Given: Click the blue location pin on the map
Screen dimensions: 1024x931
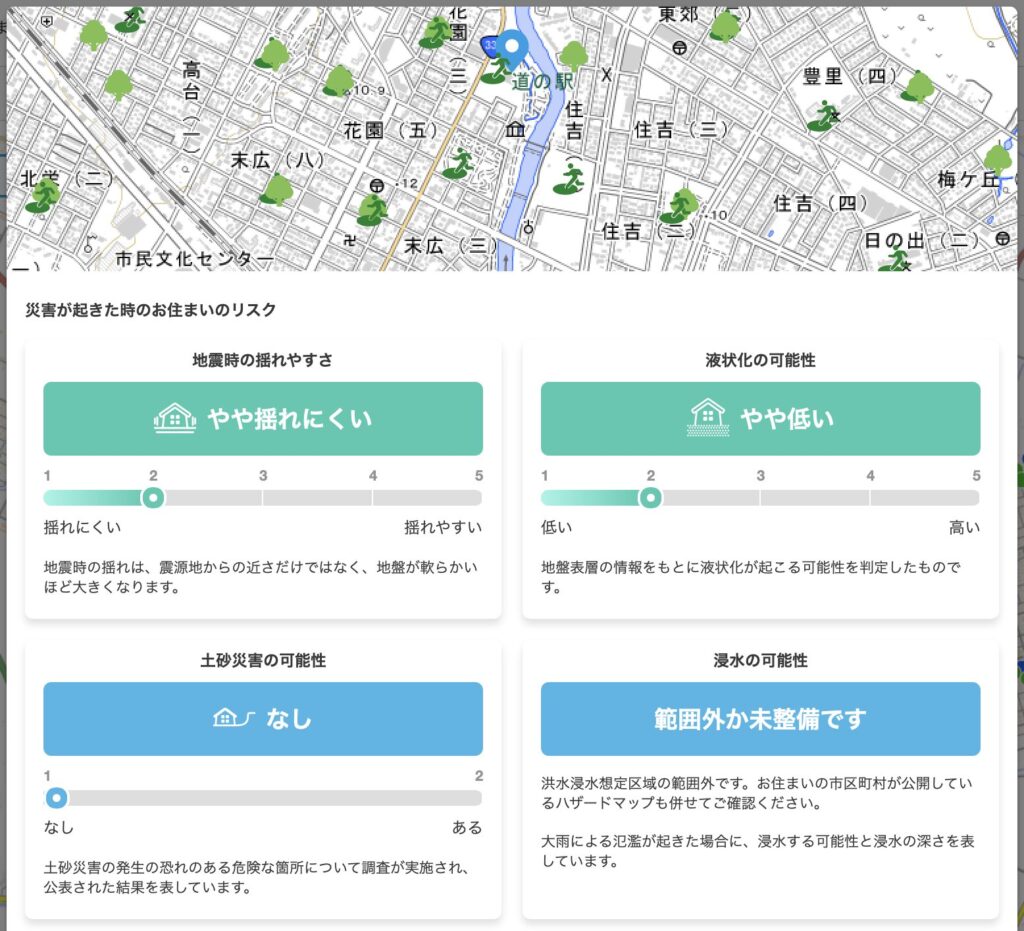Looking at the screenshot, I should (513, 48).
